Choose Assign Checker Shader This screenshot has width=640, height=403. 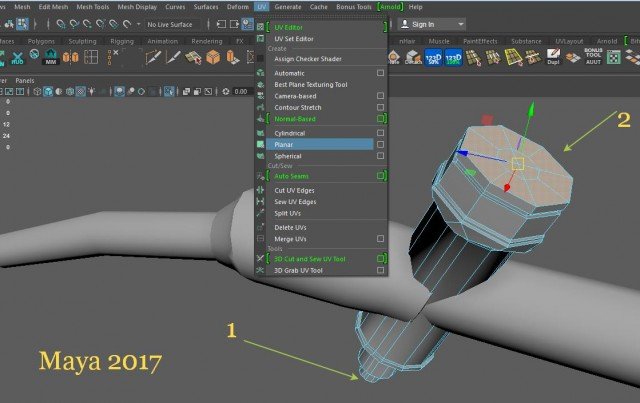click(308, 59)
